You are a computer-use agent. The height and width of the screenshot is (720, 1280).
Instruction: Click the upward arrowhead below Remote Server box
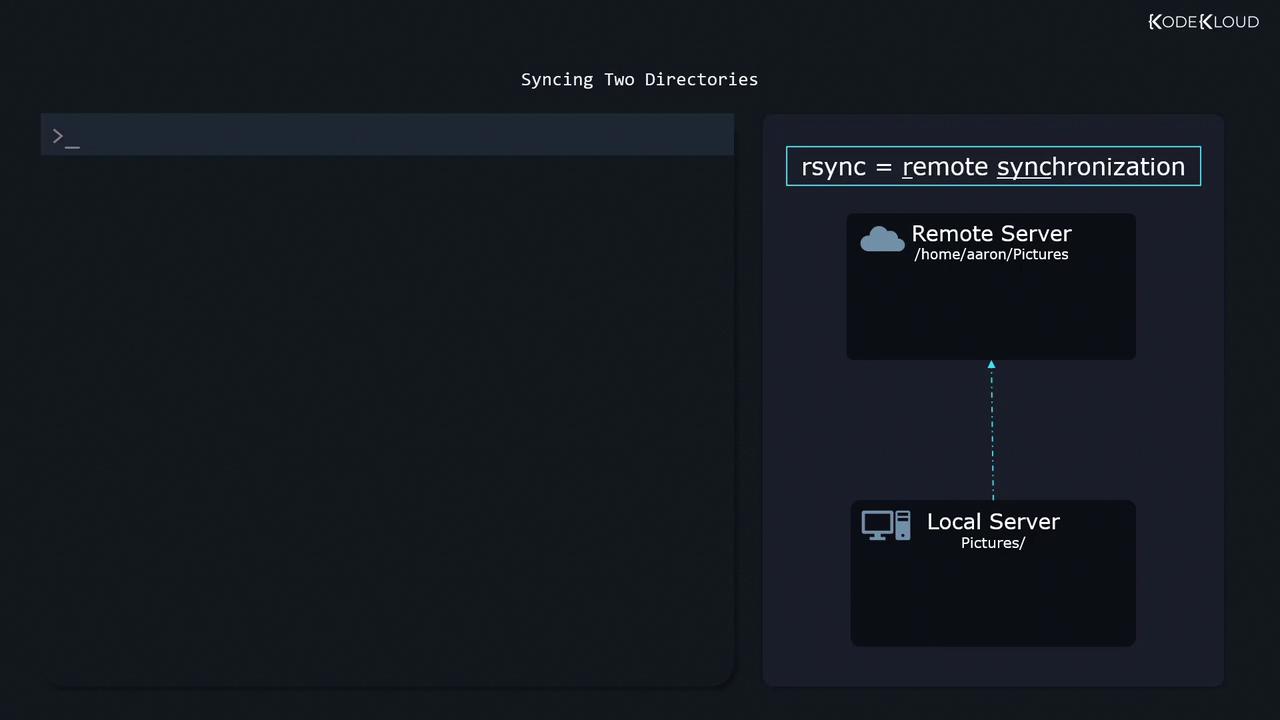pos(991,365)
